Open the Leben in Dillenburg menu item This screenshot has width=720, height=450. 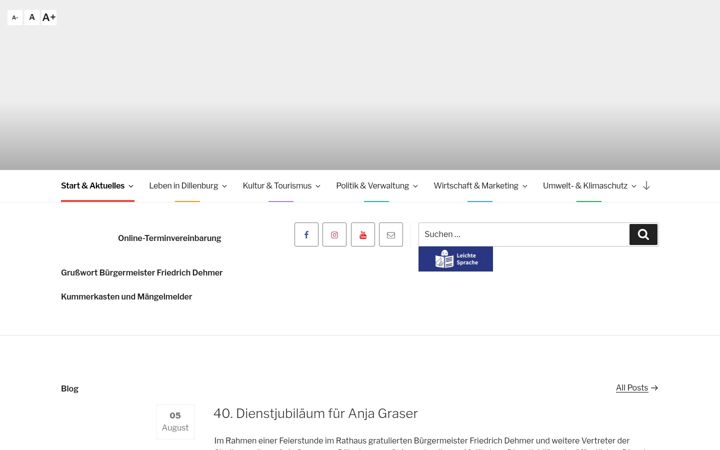coord(184,186)
